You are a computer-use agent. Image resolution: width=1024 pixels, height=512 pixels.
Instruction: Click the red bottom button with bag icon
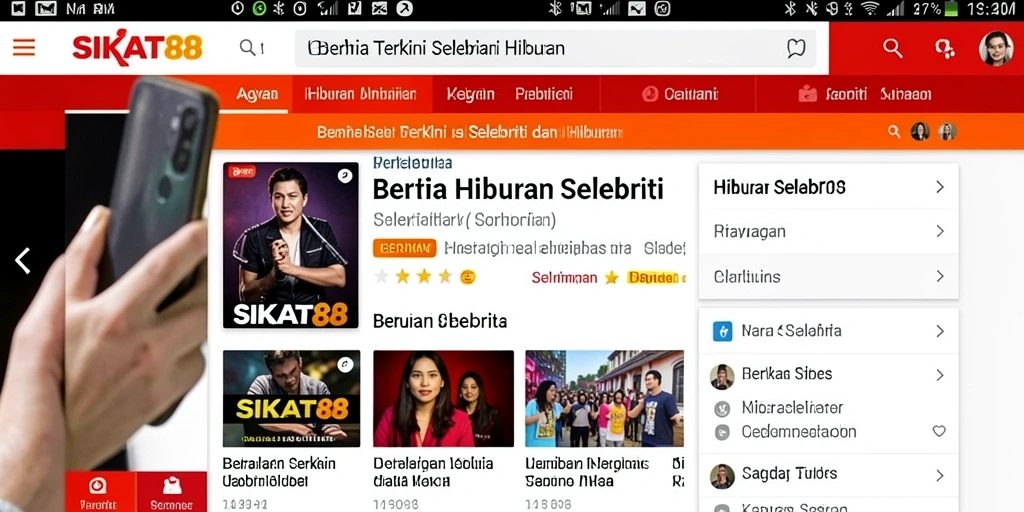[x=172, y=492]
